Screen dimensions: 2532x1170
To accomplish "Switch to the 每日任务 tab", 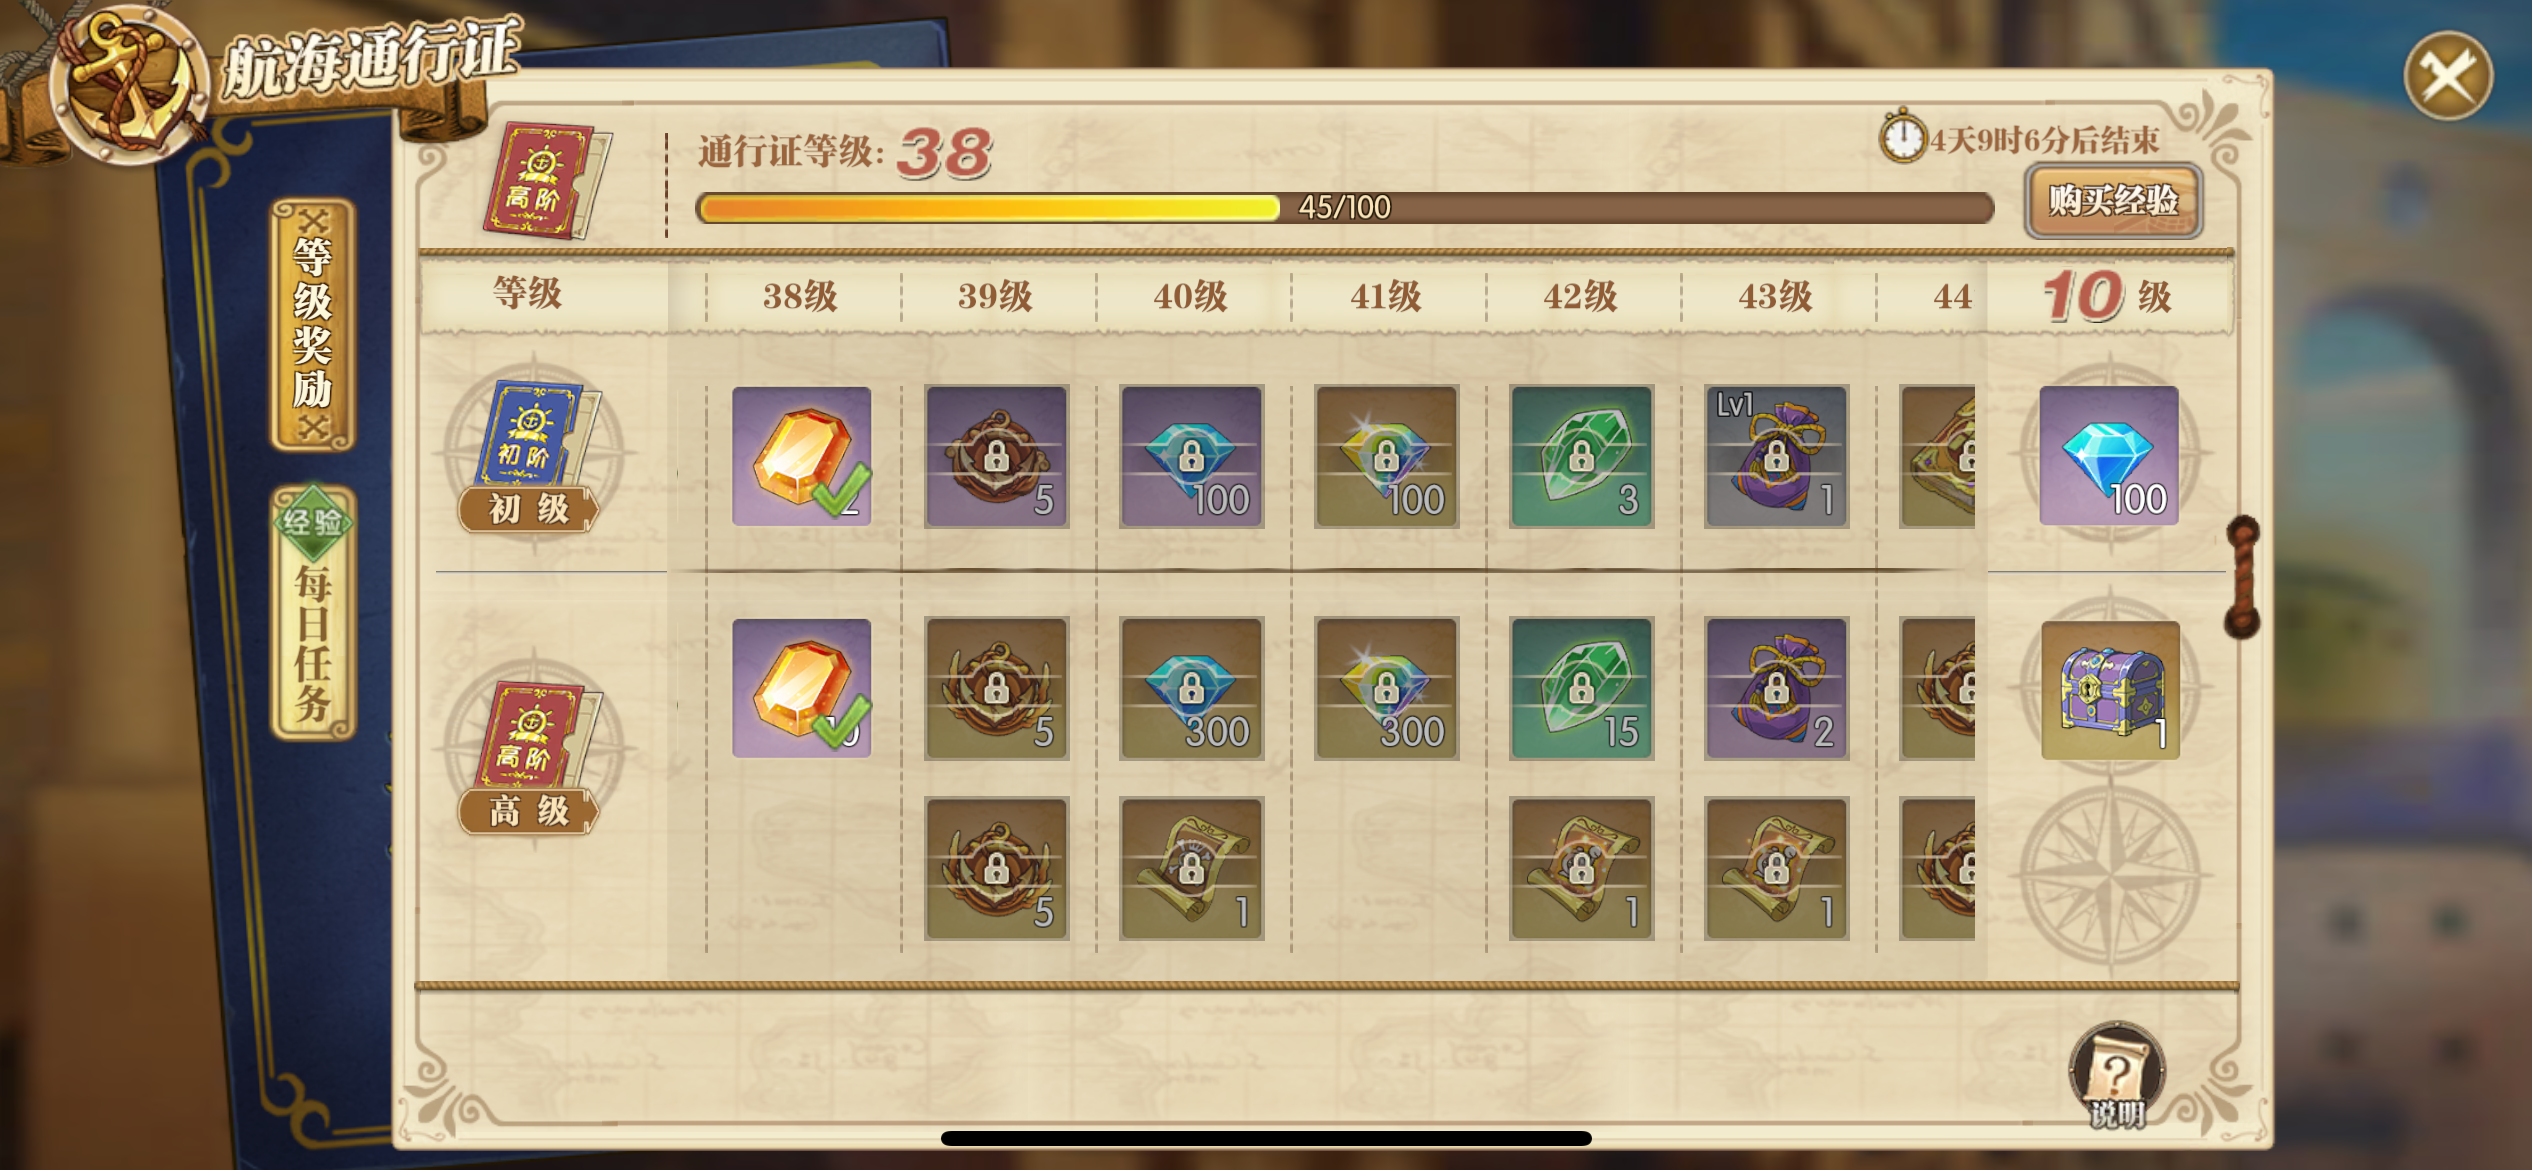I will pyautogui.click(x=313, y=612).
